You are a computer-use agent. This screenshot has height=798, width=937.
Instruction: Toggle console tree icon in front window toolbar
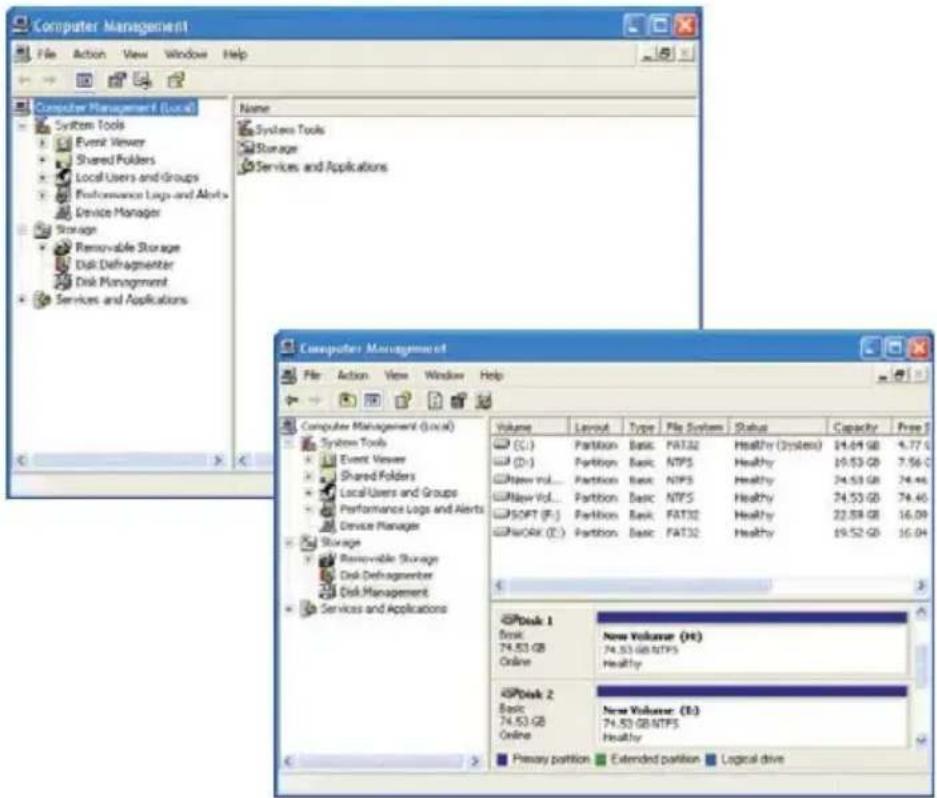373,400
